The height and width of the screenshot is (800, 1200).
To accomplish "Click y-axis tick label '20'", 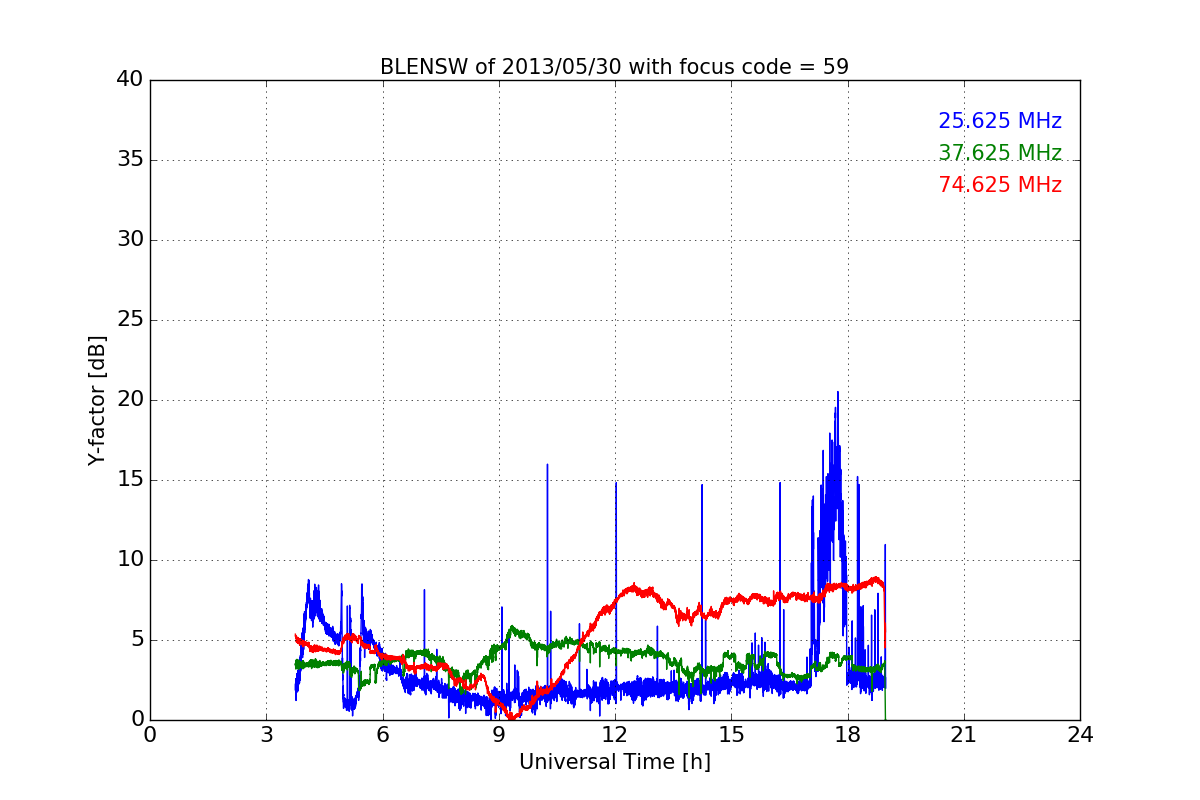I will pyautogui.click(x=130, y=400).
